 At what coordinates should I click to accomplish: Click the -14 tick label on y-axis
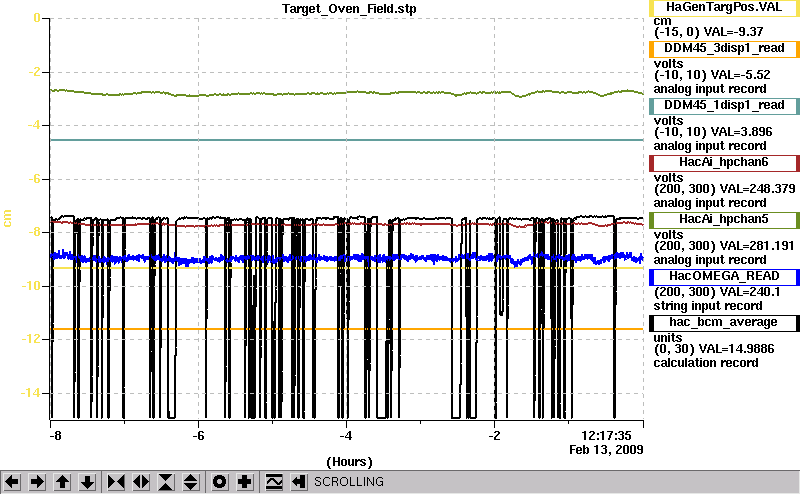click(x=30, y=392)
